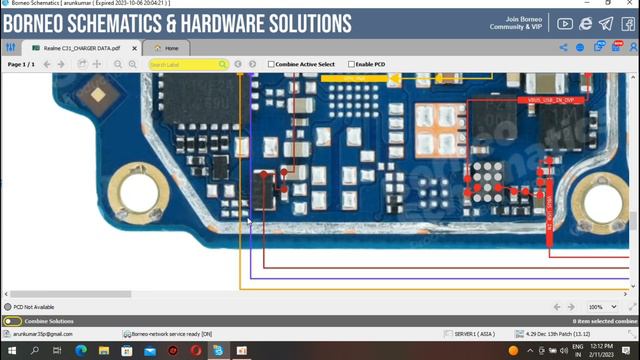640x360 pixels.
Task: Go to next page arrow in toolbar
Action: tap(61, 64)
